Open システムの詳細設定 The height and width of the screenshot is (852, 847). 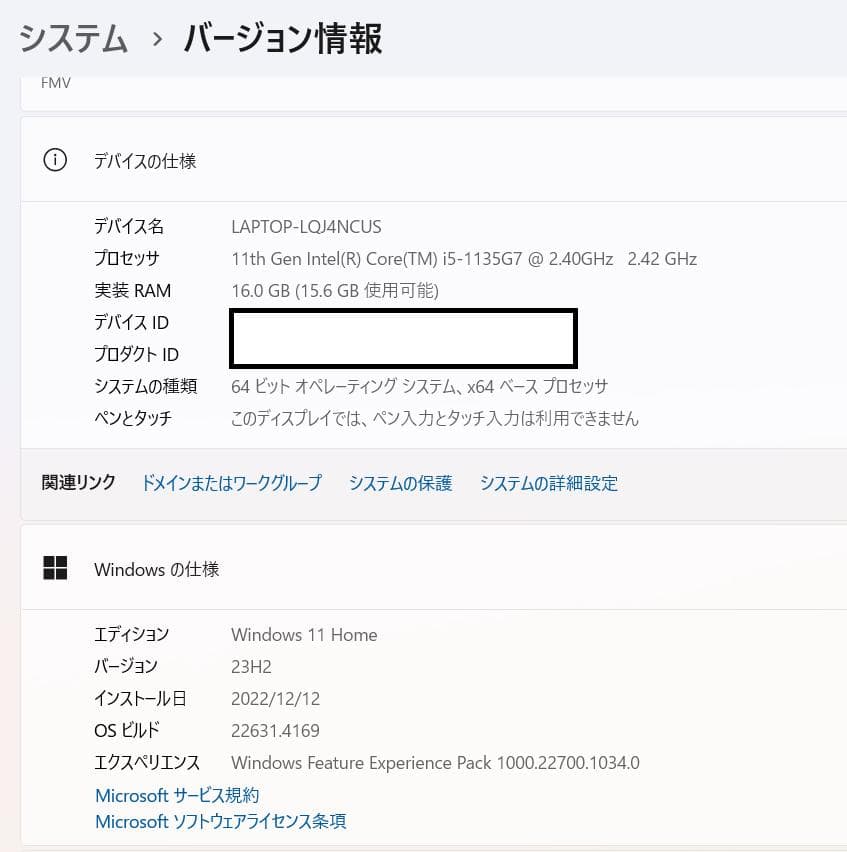[x=548, y=483]
